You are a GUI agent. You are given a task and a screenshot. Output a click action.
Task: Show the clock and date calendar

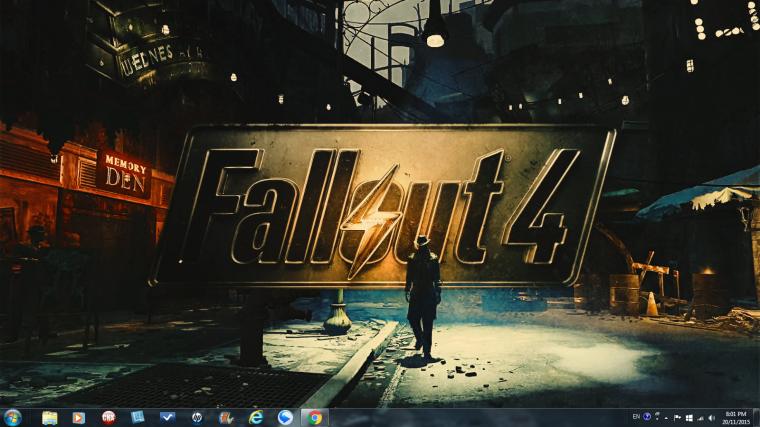[736, 418]
